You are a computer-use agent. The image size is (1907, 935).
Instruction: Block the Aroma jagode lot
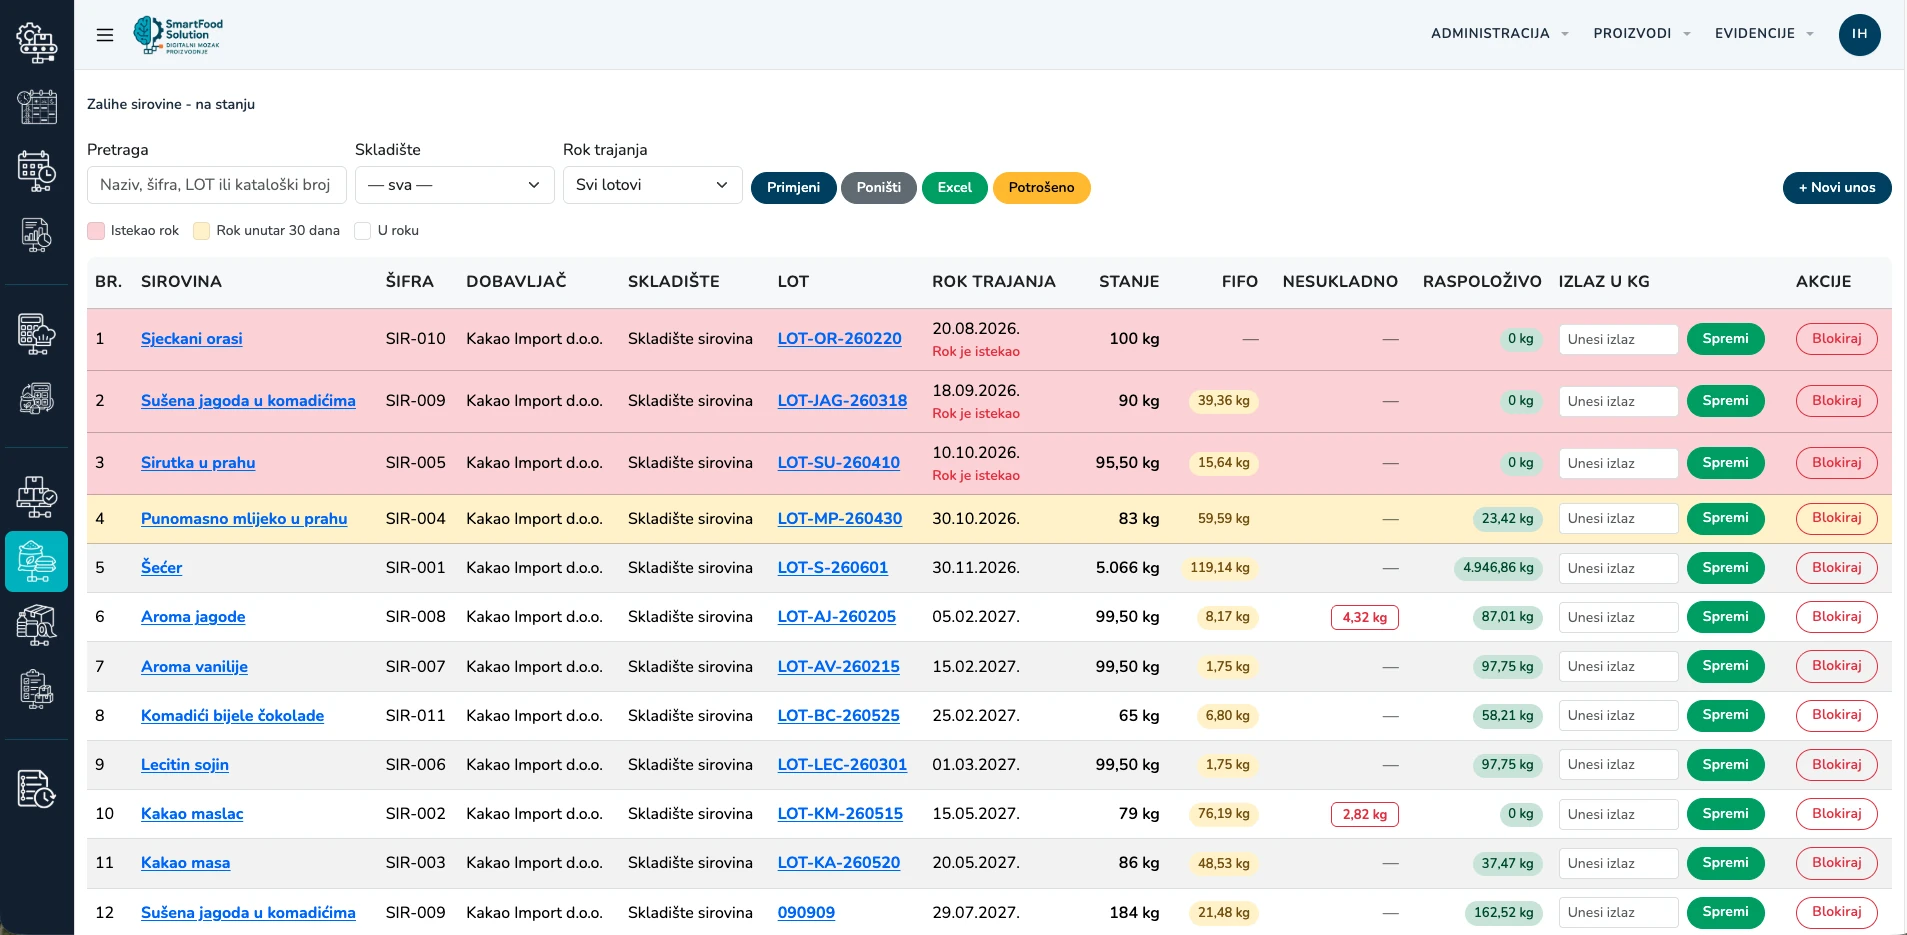click(x=1836, y=617)
